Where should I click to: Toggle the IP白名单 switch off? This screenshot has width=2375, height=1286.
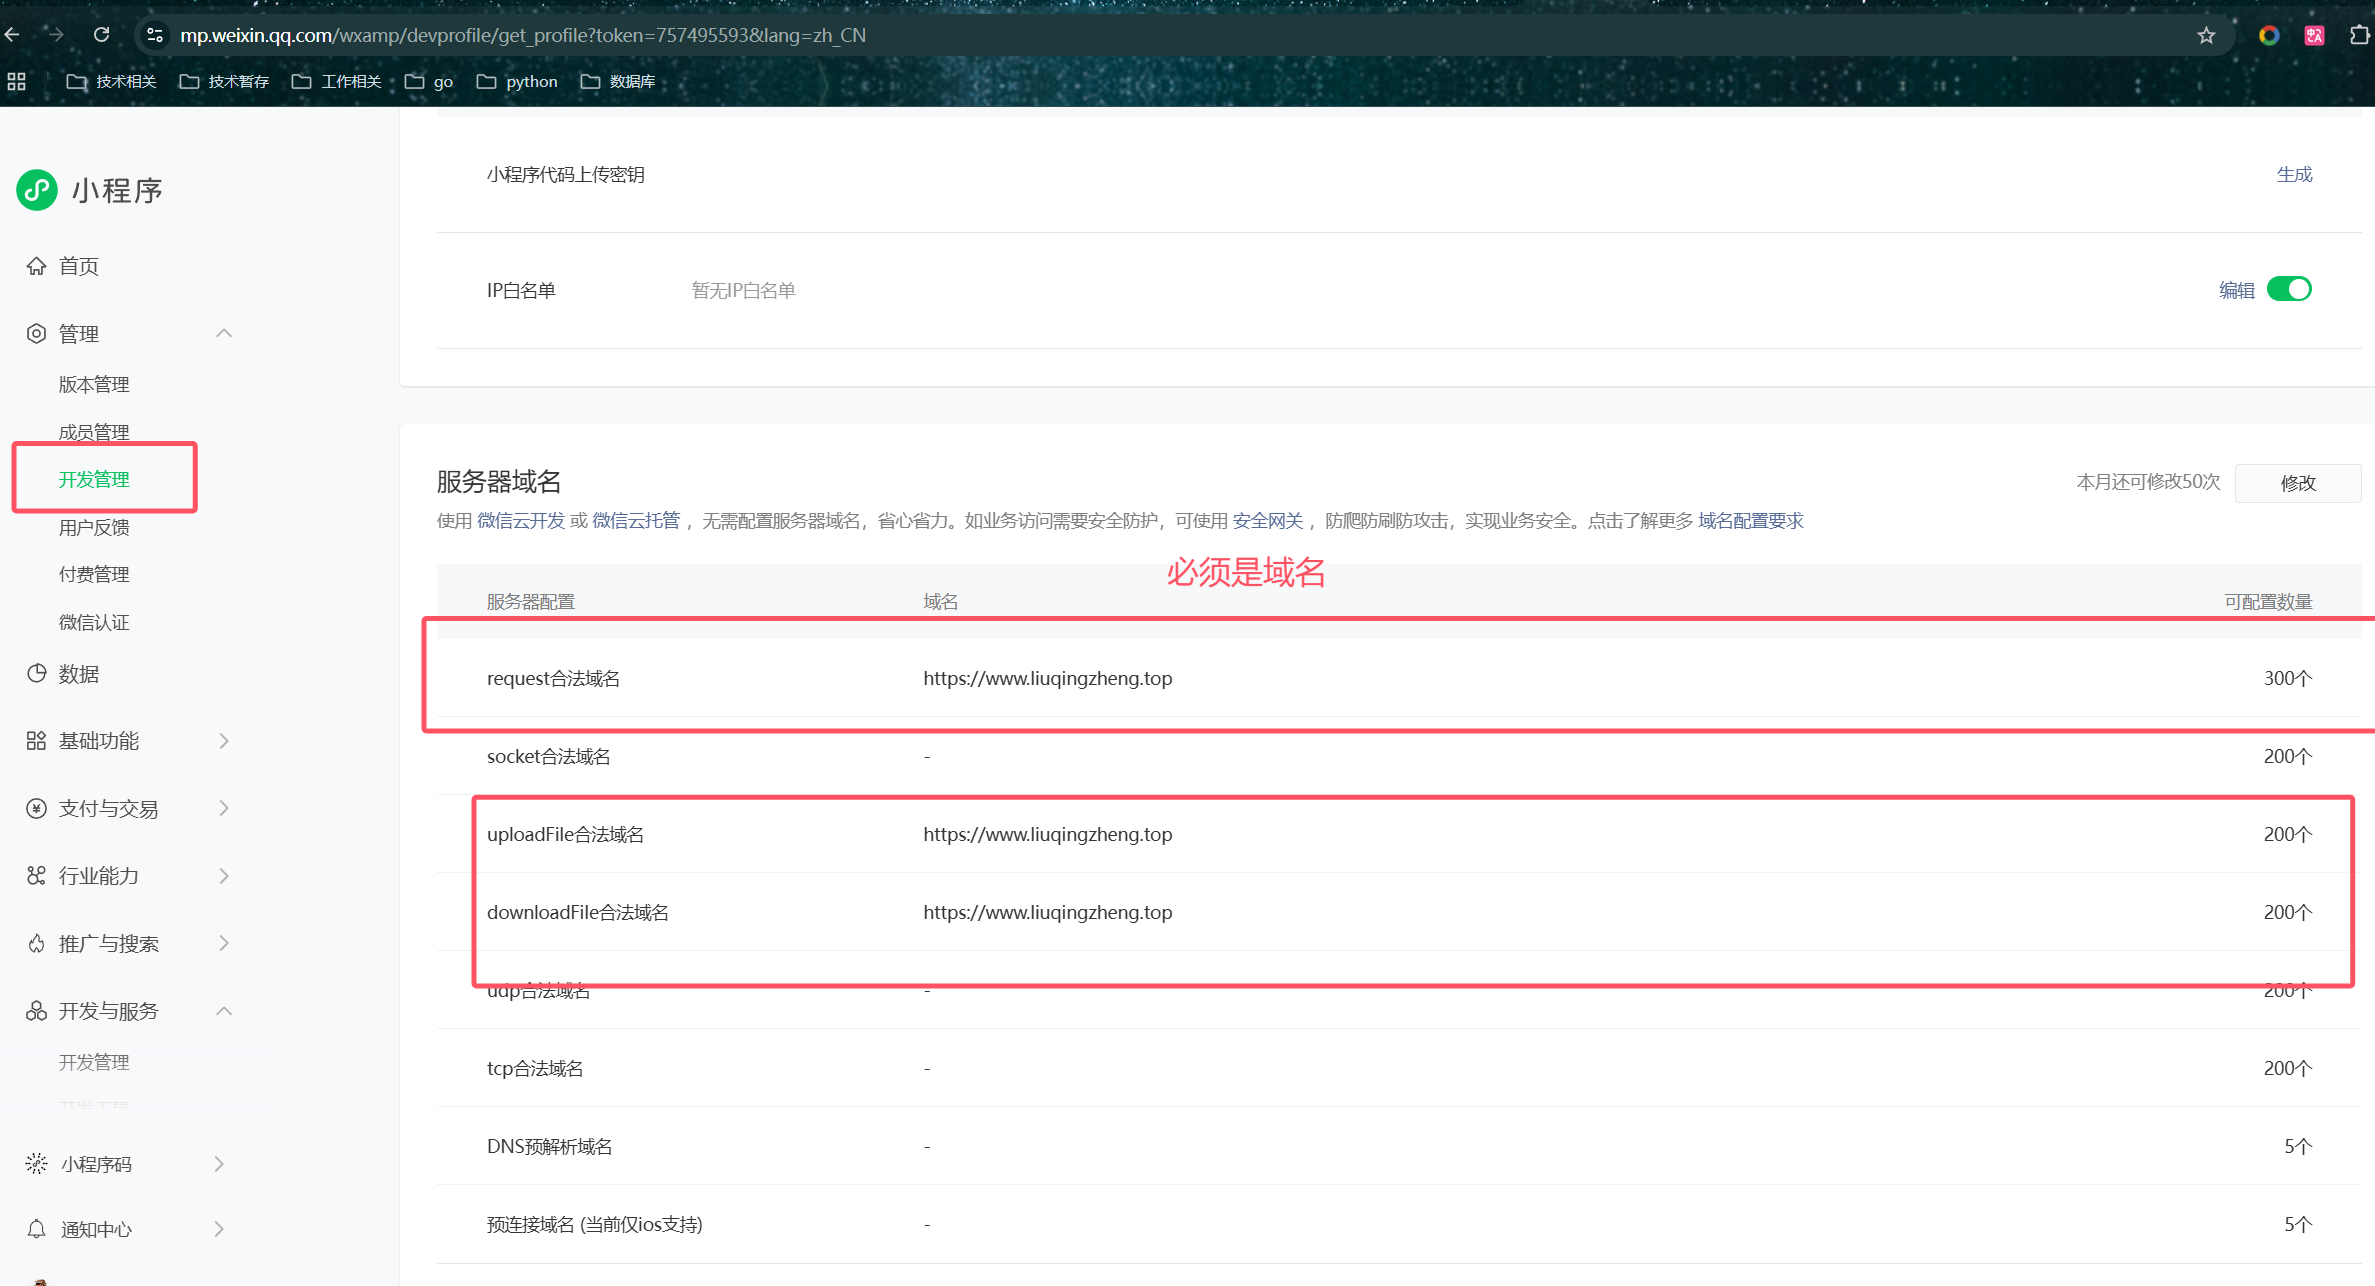coord(2289,290)
